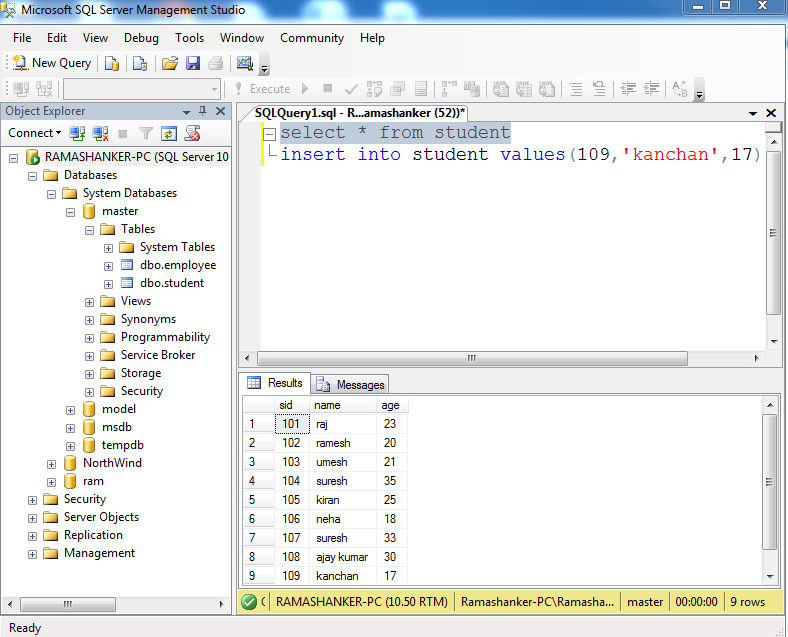Switch to the Messages tab
The image size is (788, 637).
pyautogui.click(x=350, y=385)
